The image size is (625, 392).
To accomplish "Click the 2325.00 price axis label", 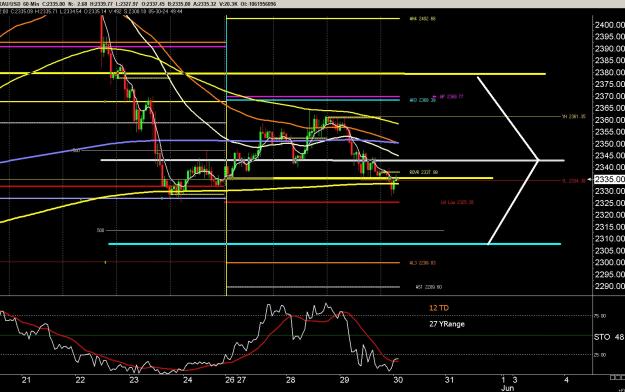I will point(609,203).
